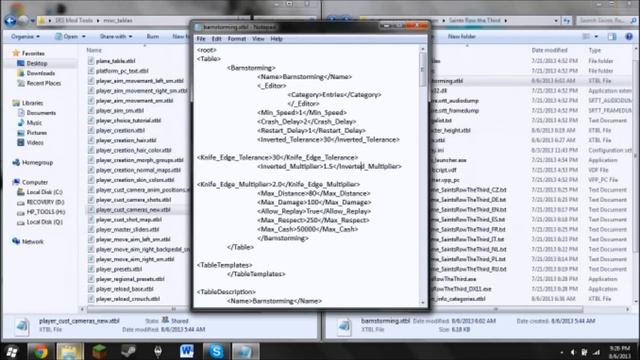Viewport: 640px width, 360px height.
Task: Click the Notepad title bar document icon
Action: click(x=198, y=27)
